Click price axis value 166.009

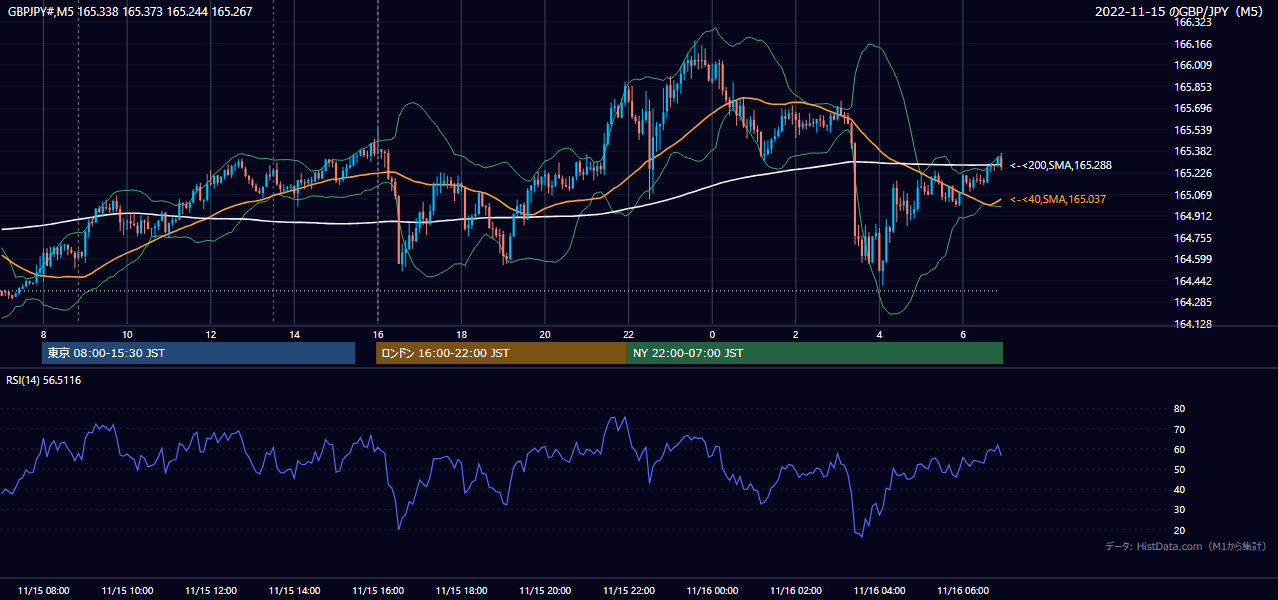[1193, 65]
